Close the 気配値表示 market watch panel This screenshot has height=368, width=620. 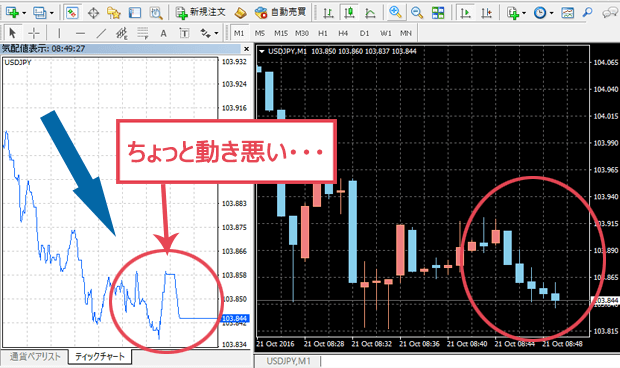(x=246, y=49)
